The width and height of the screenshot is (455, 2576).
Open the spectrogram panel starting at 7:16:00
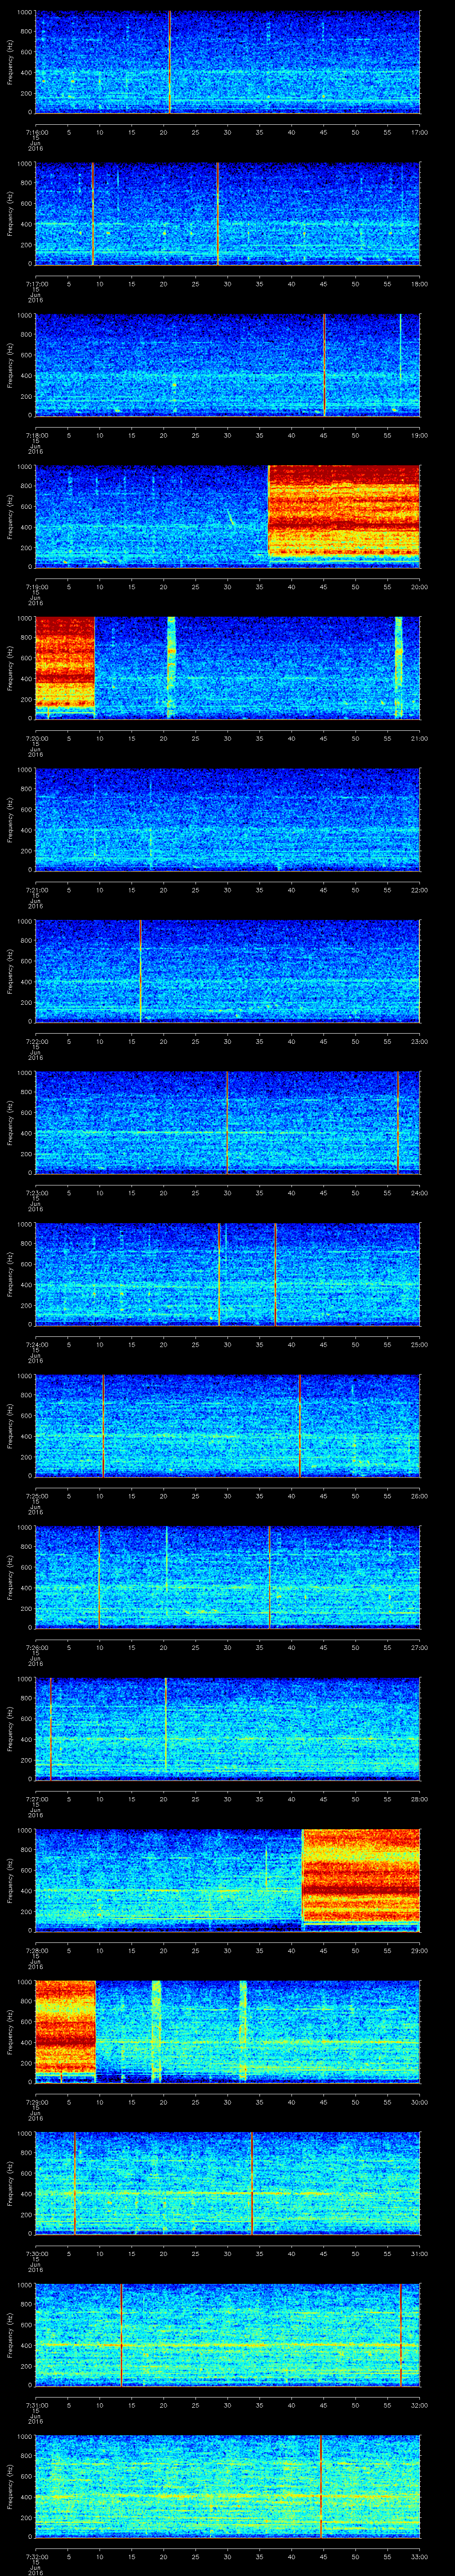pos(227,62)
